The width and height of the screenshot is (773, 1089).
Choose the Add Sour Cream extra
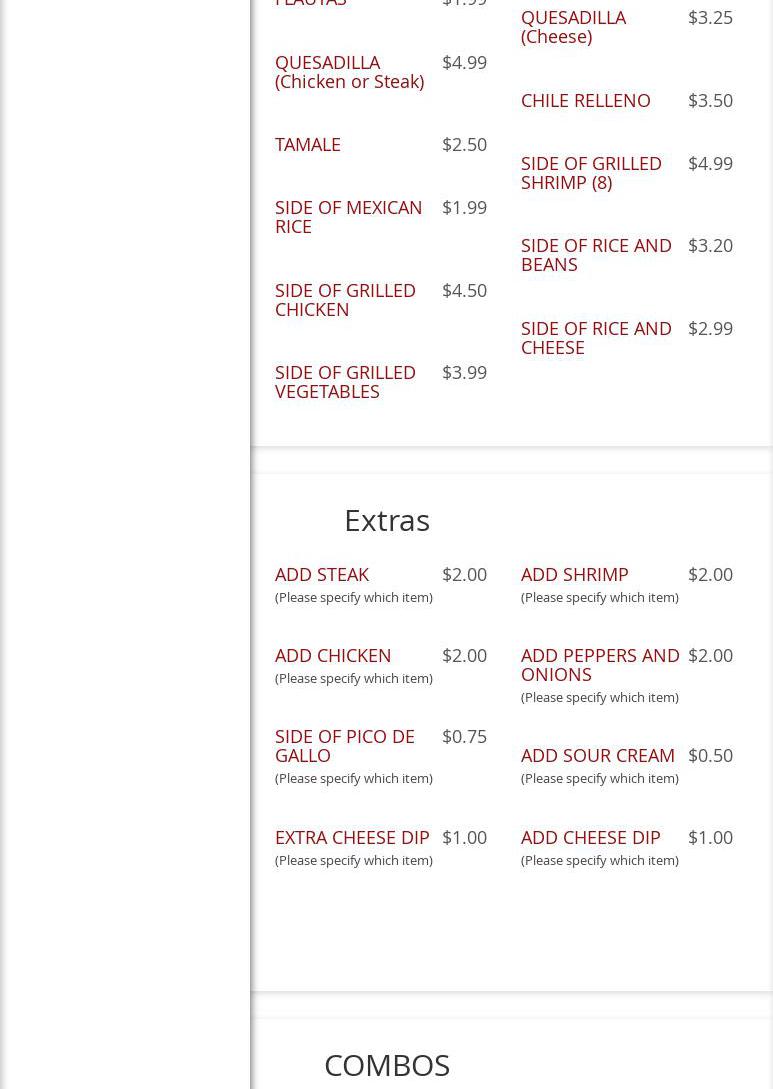(x=597, y=755)
